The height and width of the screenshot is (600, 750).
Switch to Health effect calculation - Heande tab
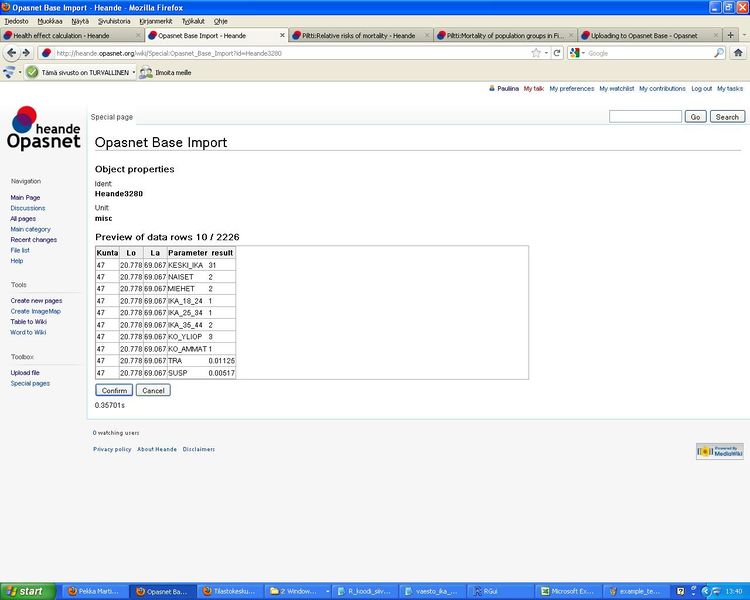click(72, 35)
